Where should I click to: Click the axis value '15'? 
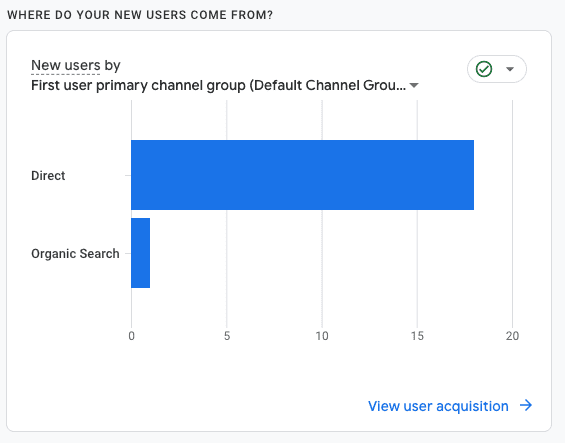[417, 336]
